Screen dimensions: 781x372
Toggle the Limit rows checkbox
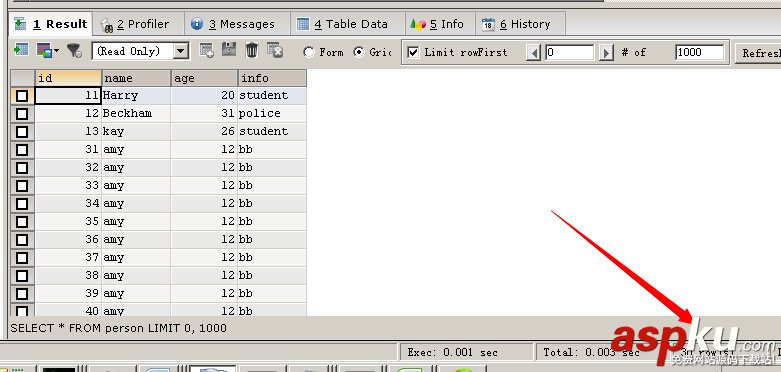pos(413,52)
